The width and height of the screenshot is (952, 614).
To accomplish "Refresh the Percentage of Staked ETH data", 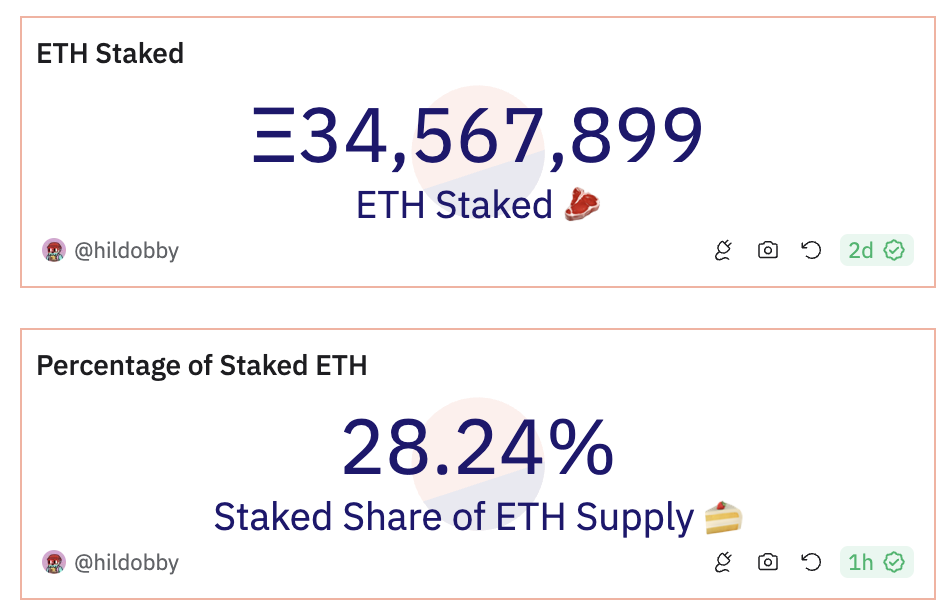I will pos(812,563).
